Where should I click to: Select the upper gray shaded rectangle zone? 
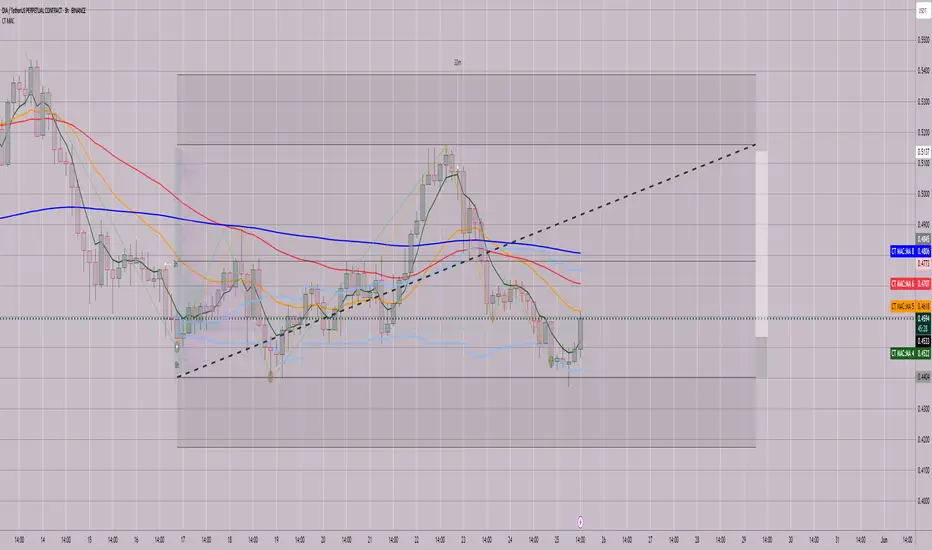[x=466, y=109]
